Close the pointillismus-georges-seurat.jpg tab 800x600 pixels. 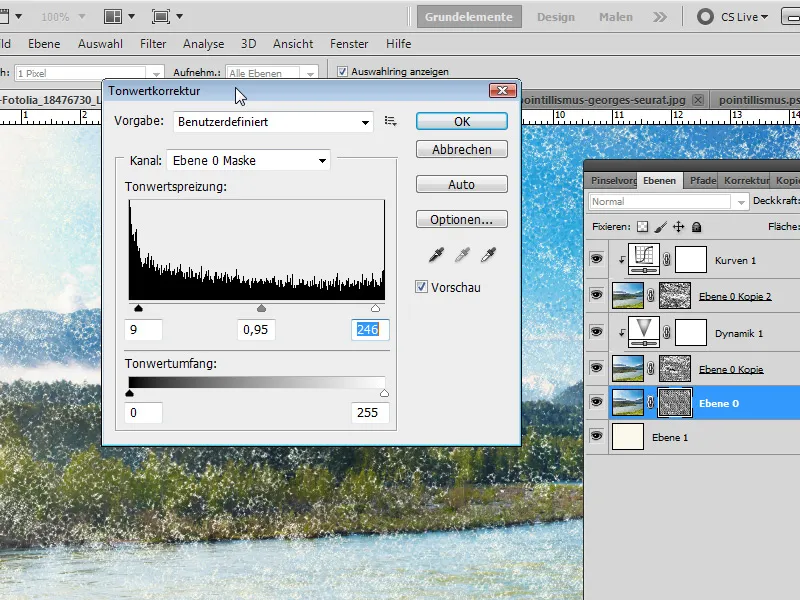698,100
